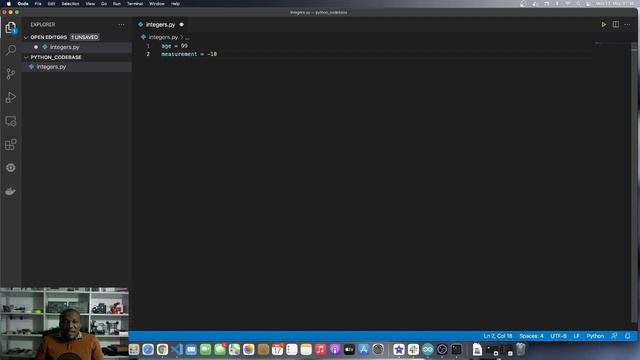640x360 pixels.
Task: Open the Help menu
Action: [175, 4]
